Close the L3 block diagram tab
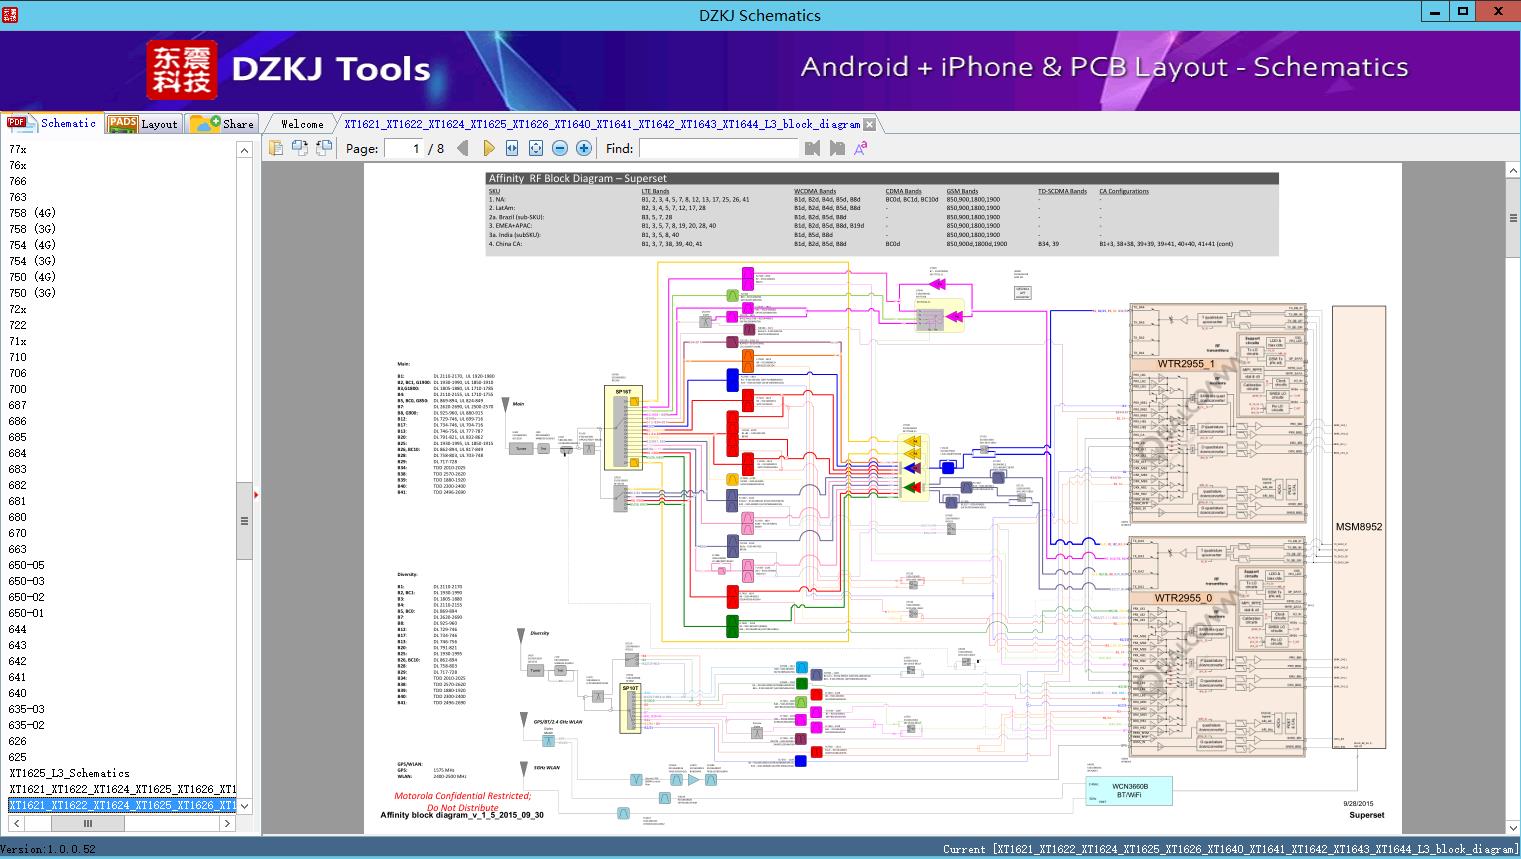The width and height of the screenshot is (1521, 859). pyautogui.click(x=870, y=124)
